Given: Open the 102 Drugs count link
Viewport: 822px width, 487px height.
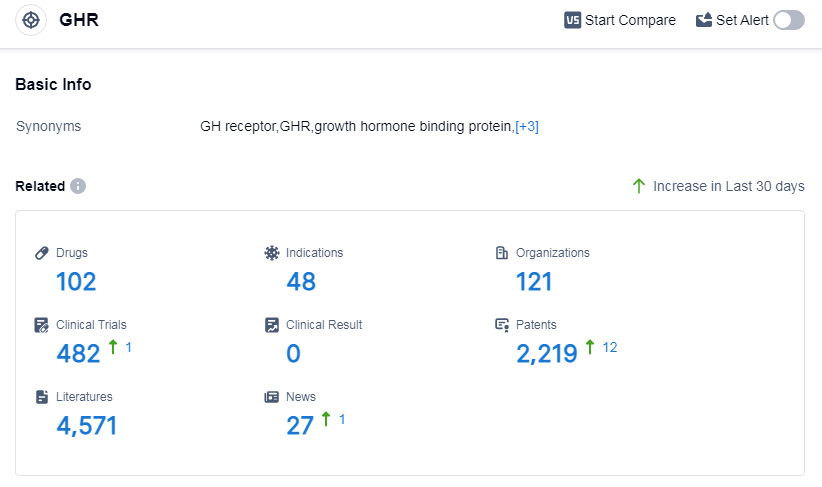Looking at the screenshot, I should 76,282.
